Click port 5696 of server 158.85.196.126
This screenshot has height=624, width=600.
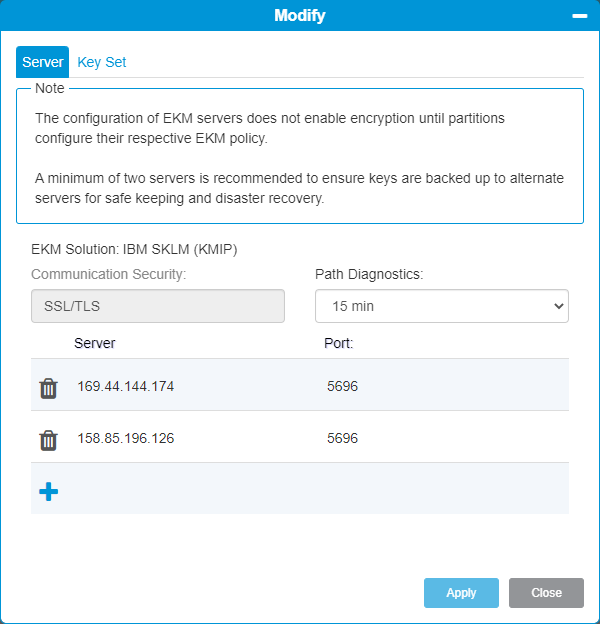coord(343,438)
